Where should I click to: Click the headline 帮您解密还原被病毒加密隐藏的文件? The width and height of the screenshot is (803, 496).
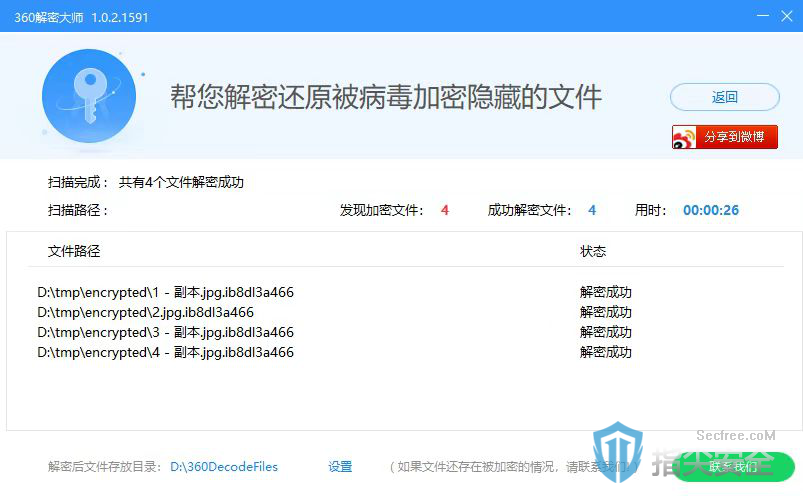tap(386, 97)
